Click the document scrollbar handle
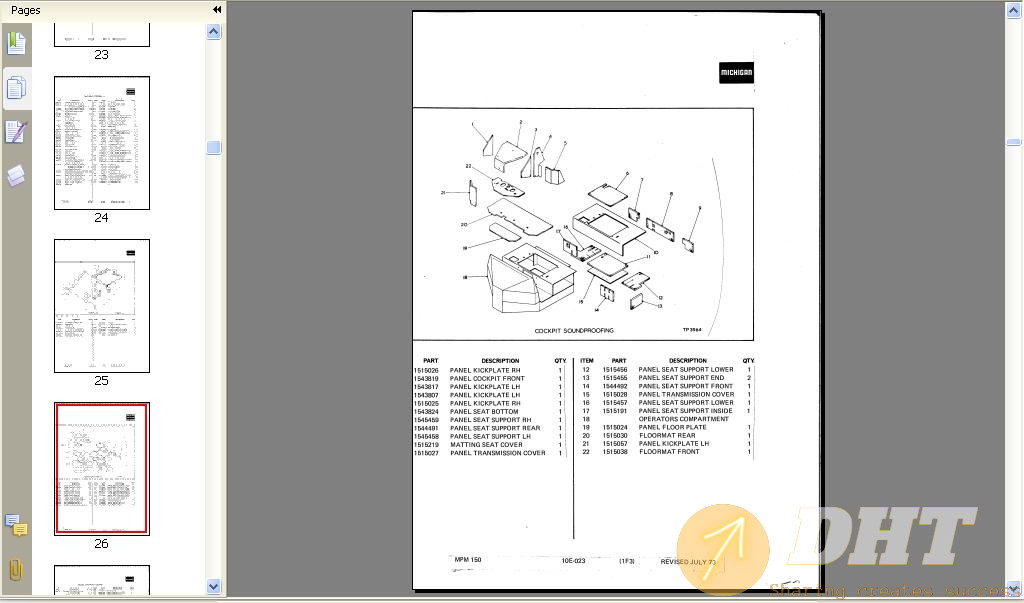The width and height of the screenshot is (1024, 603). 1014,142
